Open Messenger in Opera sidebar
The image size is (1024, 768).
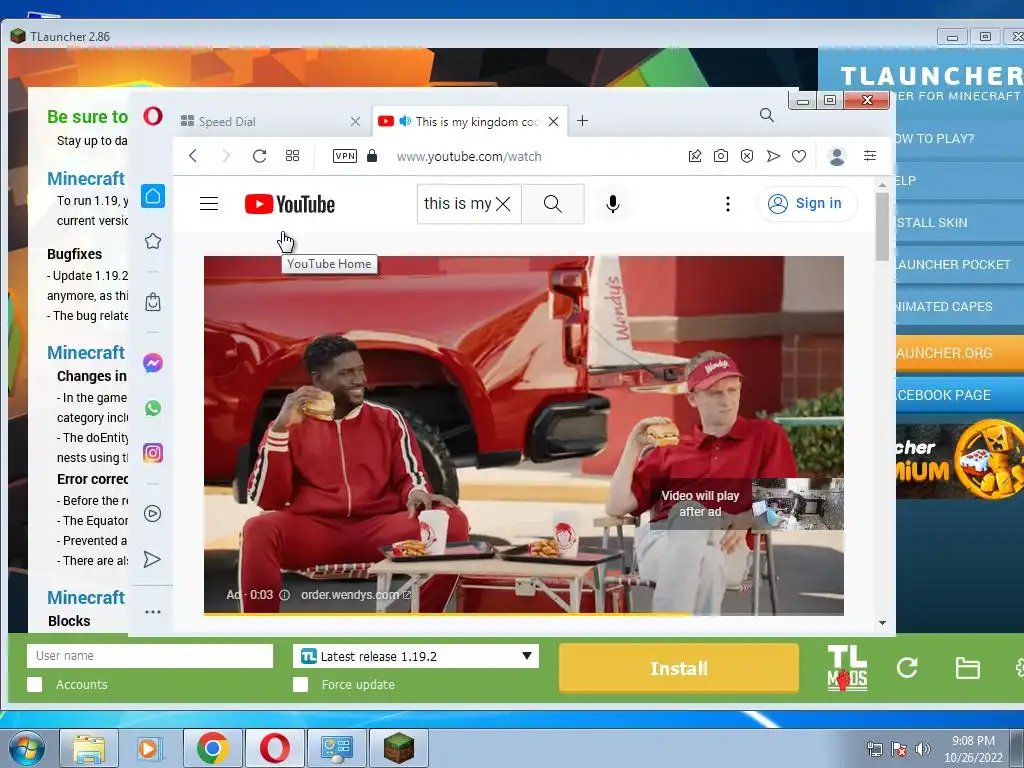click(153, 362)
